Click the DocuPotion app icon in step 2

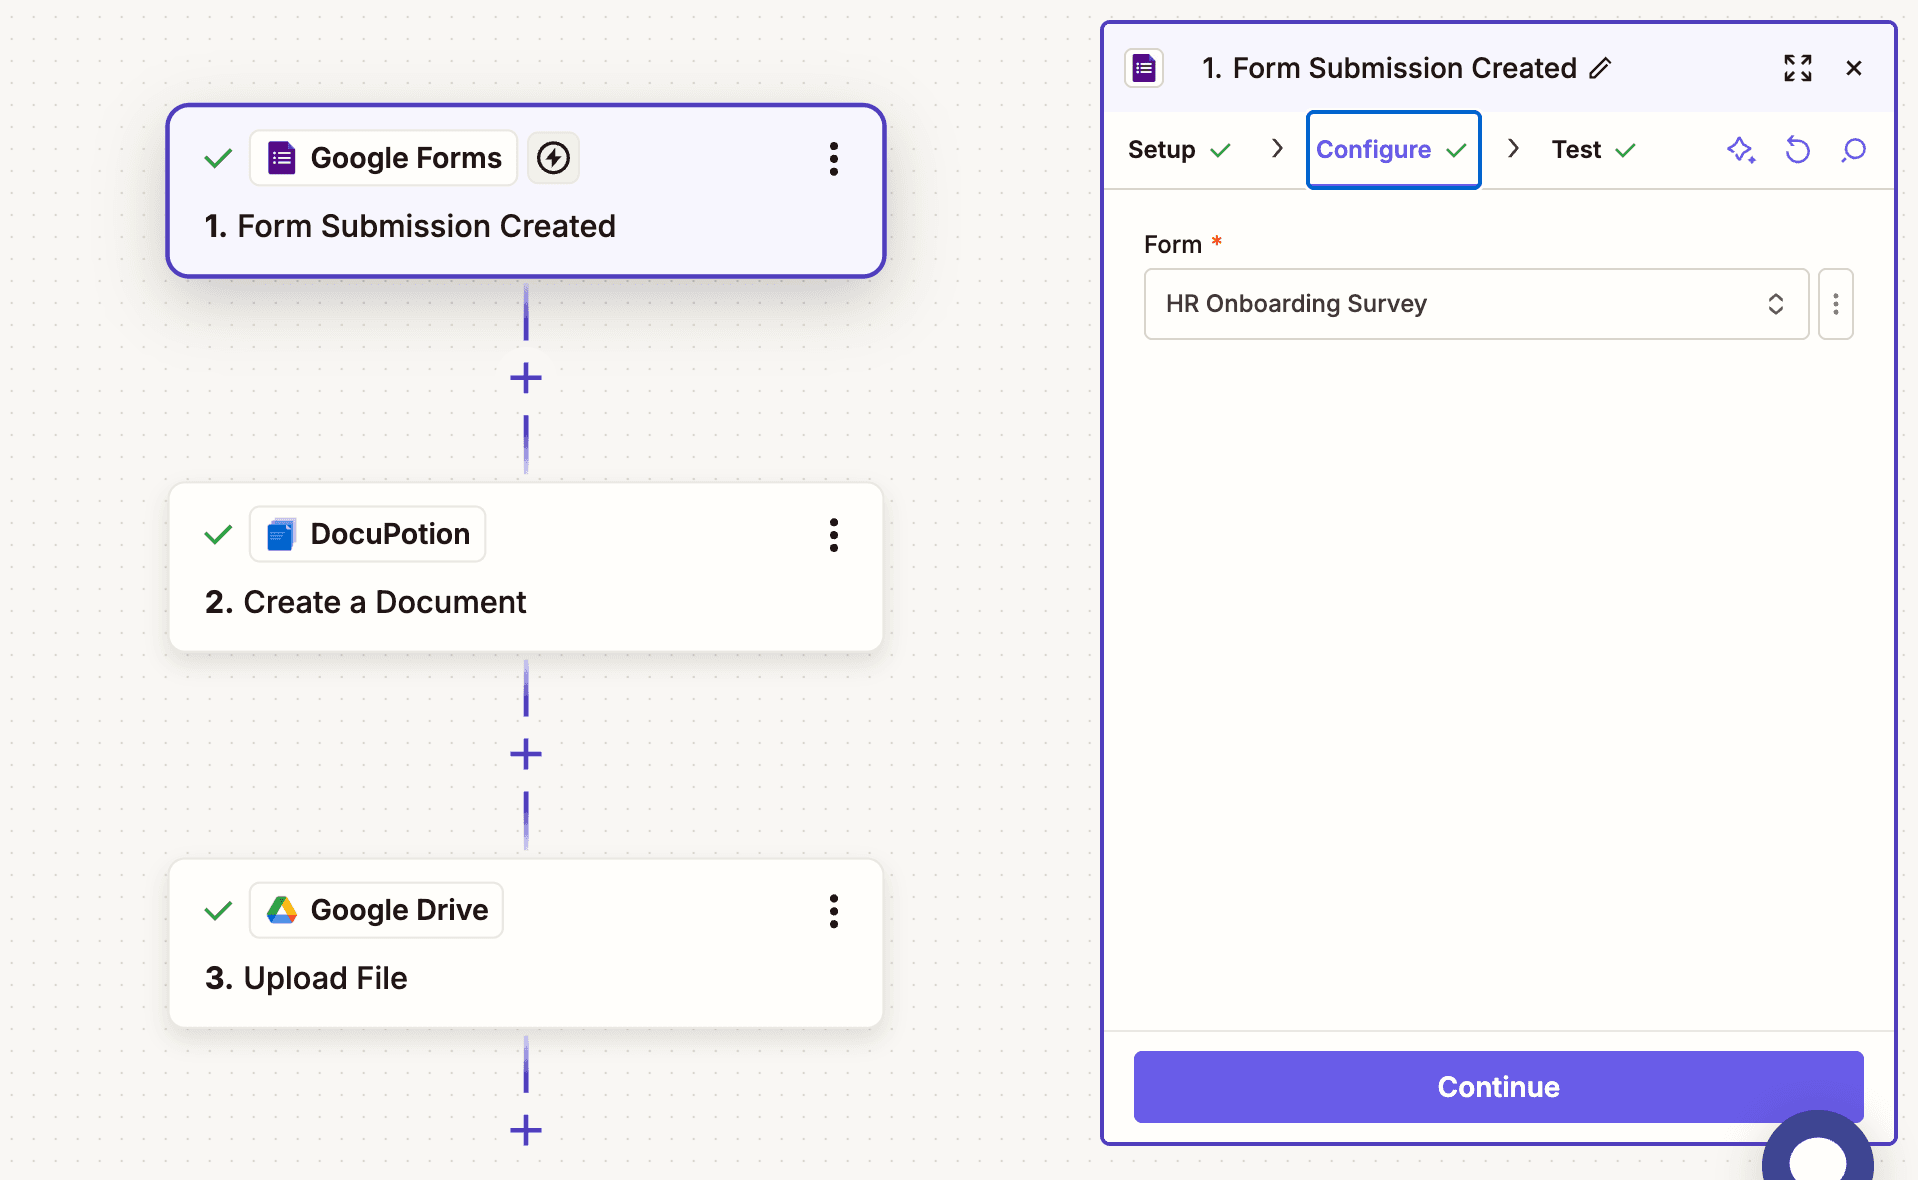(282, 534)
